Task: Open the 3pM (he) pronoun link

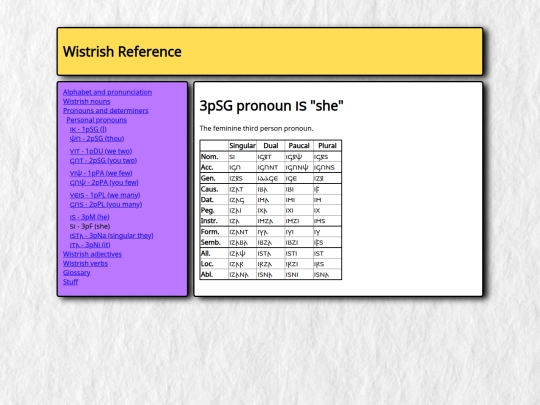Action: [x=90, y=217]
